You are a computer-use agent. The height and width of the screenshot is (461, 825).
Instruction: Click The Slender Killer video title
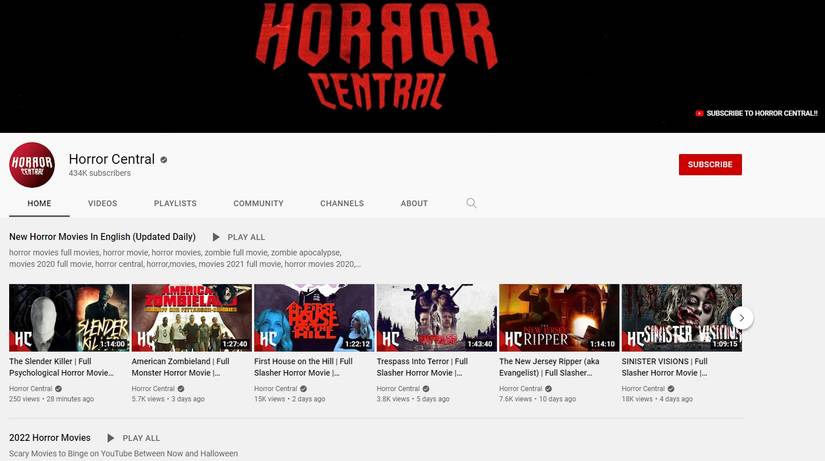coord(61,367)
